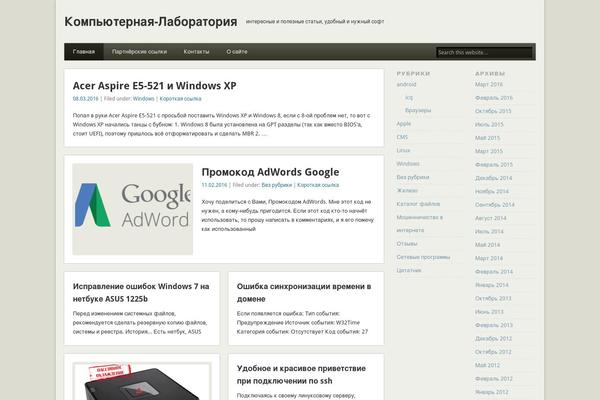The height and width of the screenshot is (400, 600).
Task: Open the Март 2015 archive
Action: click(489, 151)
